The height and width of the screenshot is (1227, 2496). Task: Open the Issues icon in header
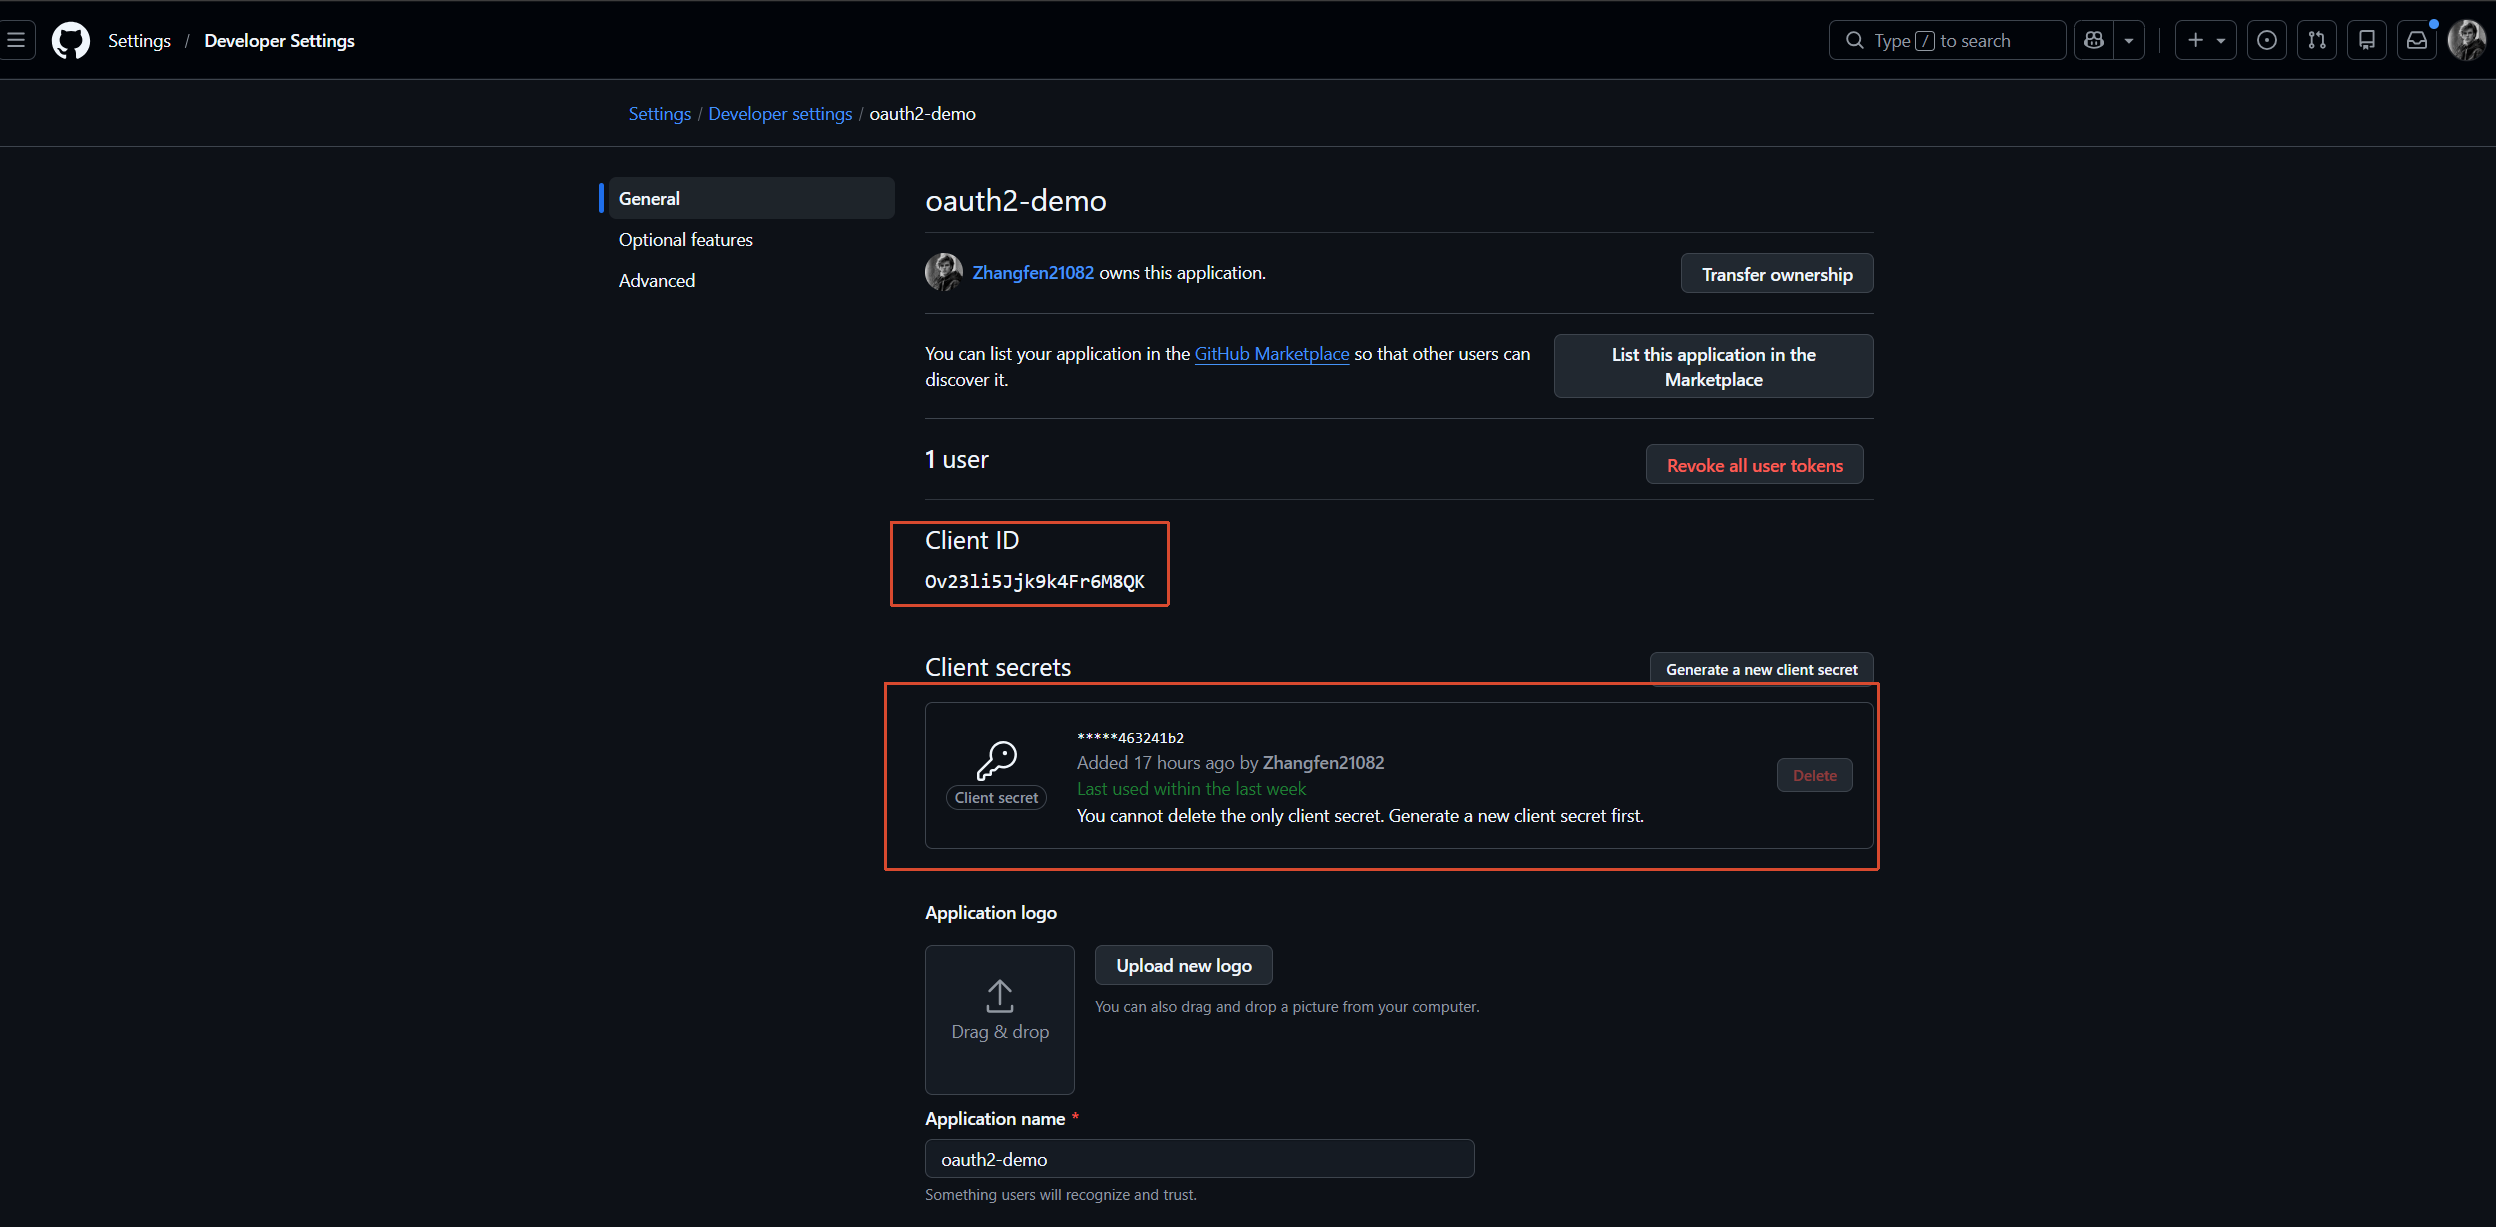(x=2267, y=40)
